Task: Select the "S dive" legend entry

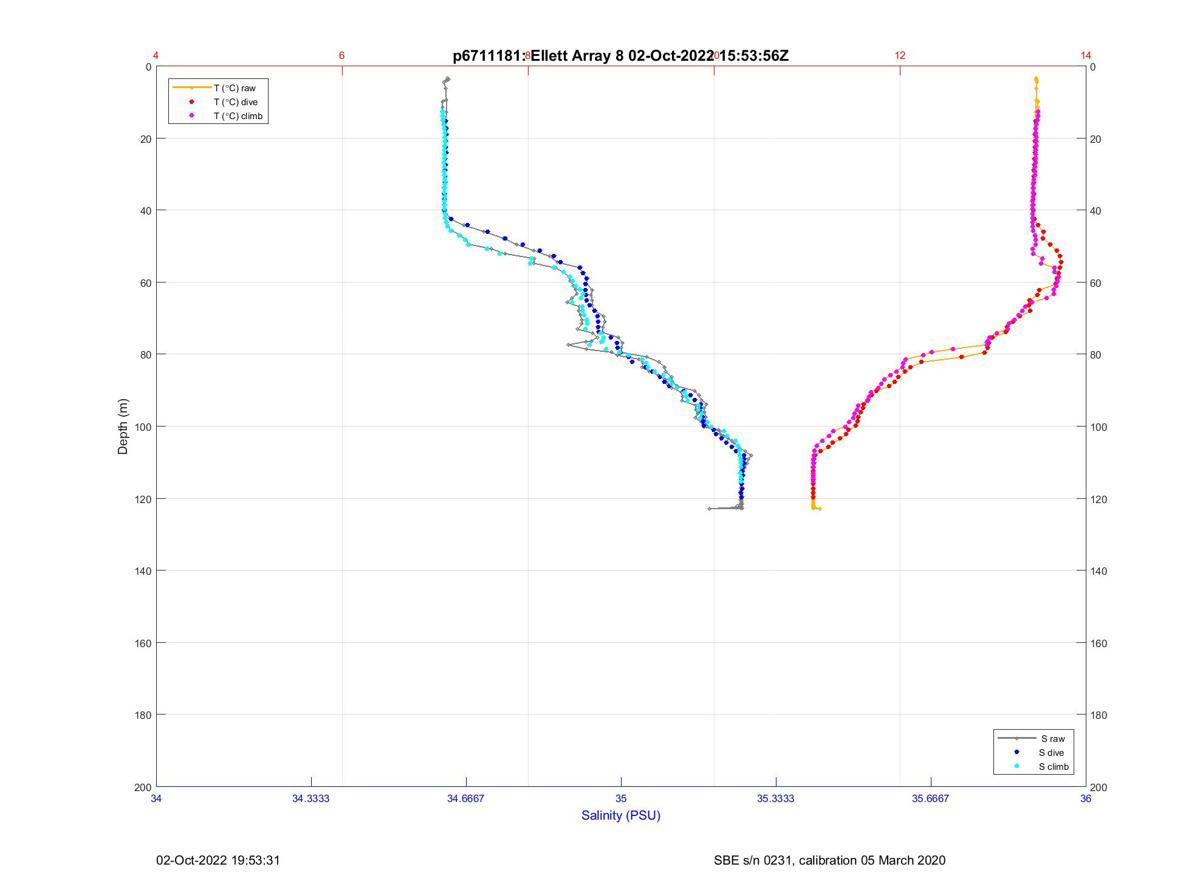Action: (x=1053, y=752)
